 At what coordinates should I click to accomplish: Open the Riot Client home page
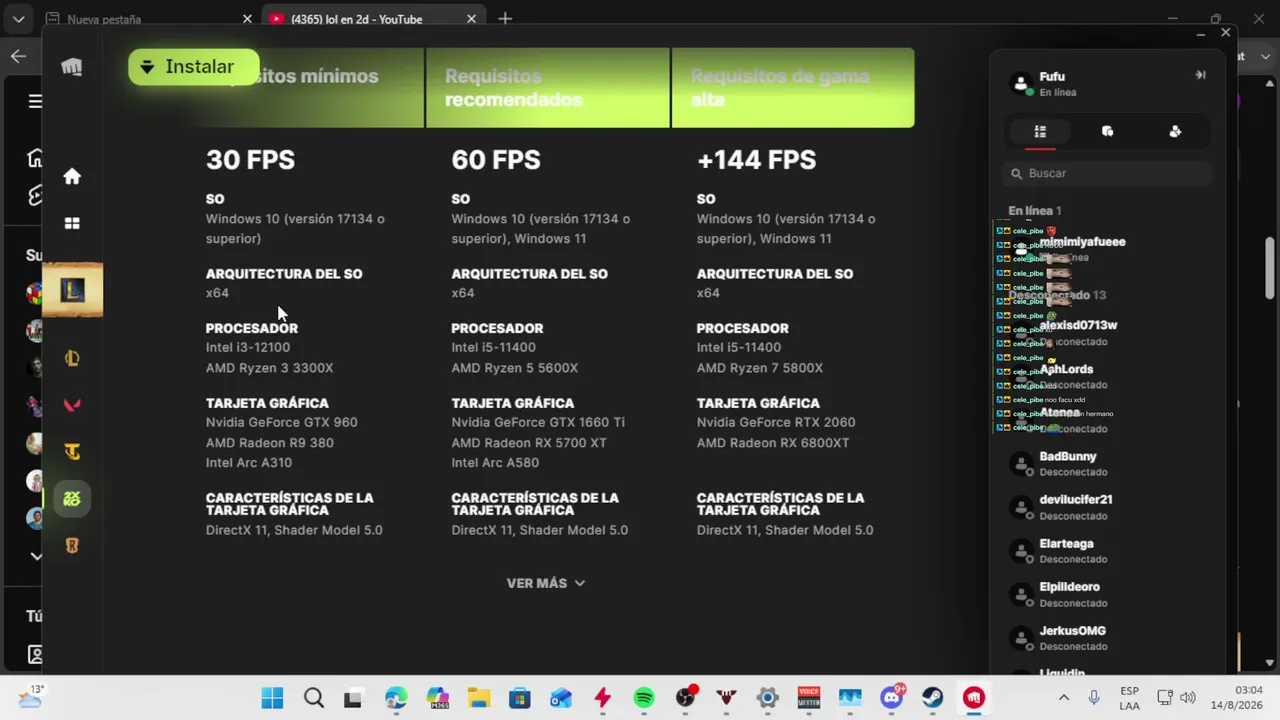click(x=72, y=177)
